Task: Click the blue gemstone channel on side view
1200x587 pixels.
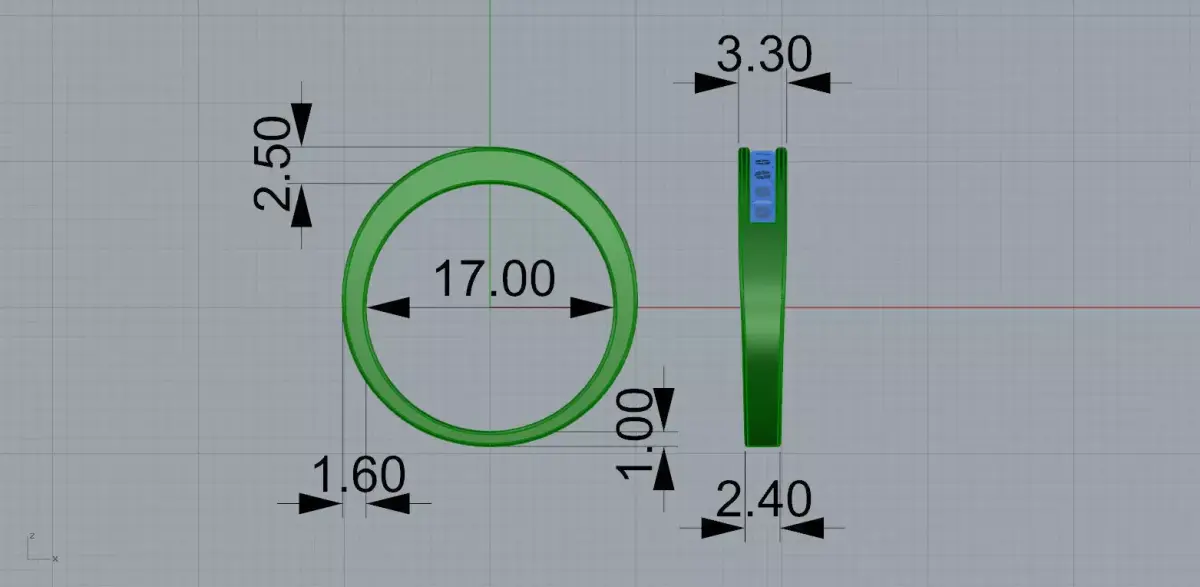Action: point(762,186)
